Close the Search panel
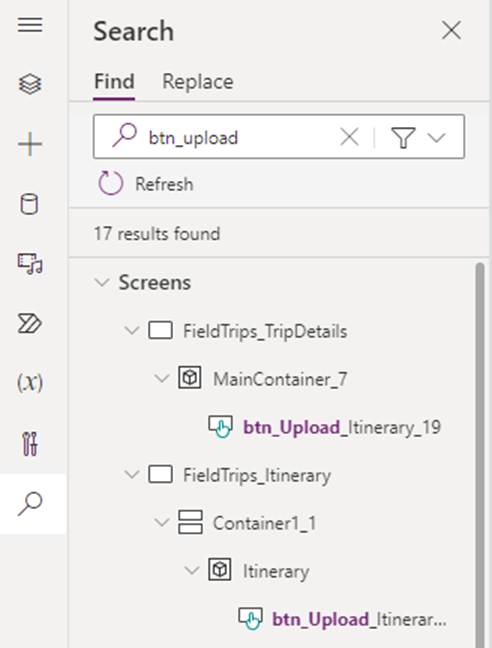Screen dimensions: 492x648 click(451, 31)
